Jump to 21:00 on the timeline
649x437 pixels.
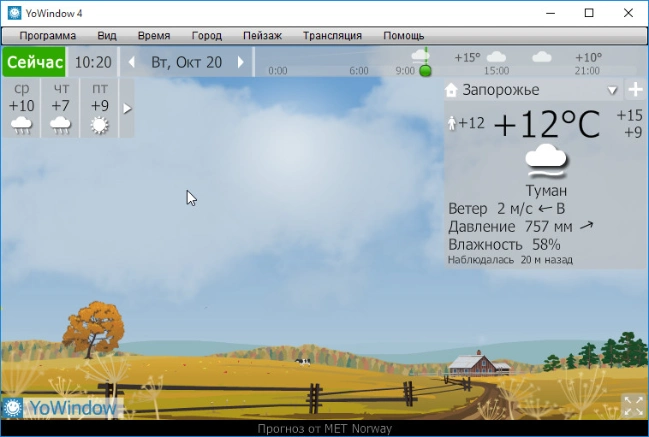click(587, 71)
